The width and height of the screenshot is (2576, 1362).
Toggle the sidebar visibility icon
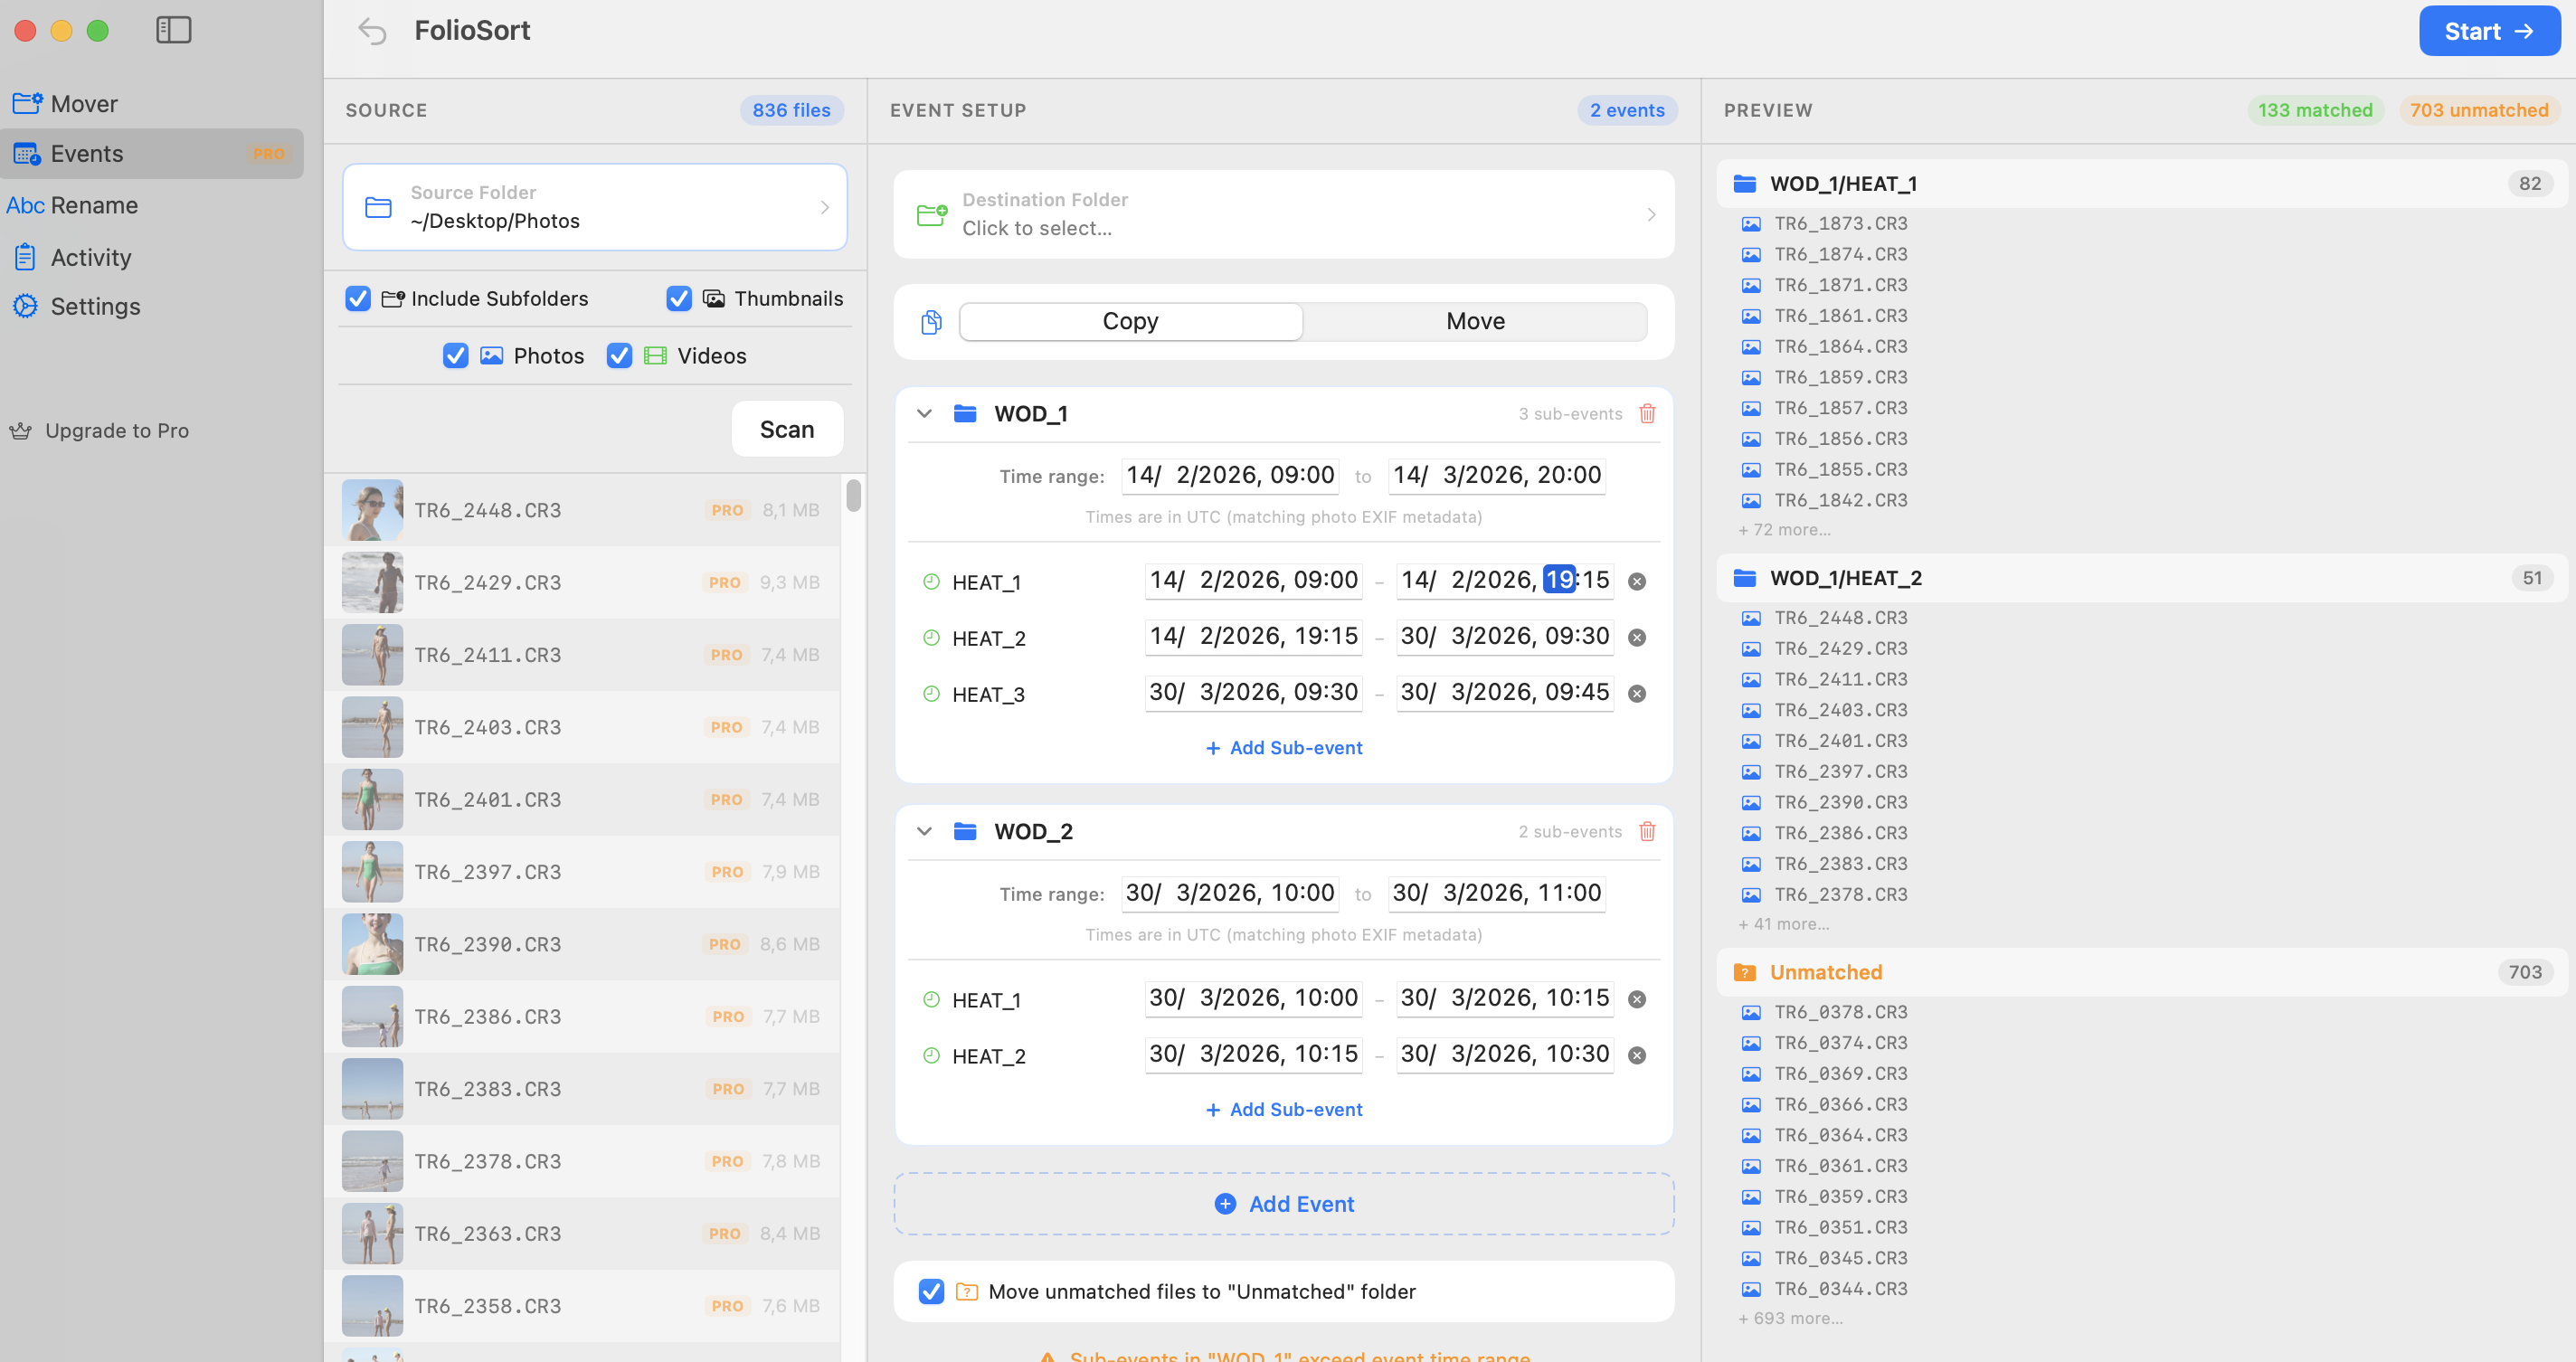(x=173, y=30)
